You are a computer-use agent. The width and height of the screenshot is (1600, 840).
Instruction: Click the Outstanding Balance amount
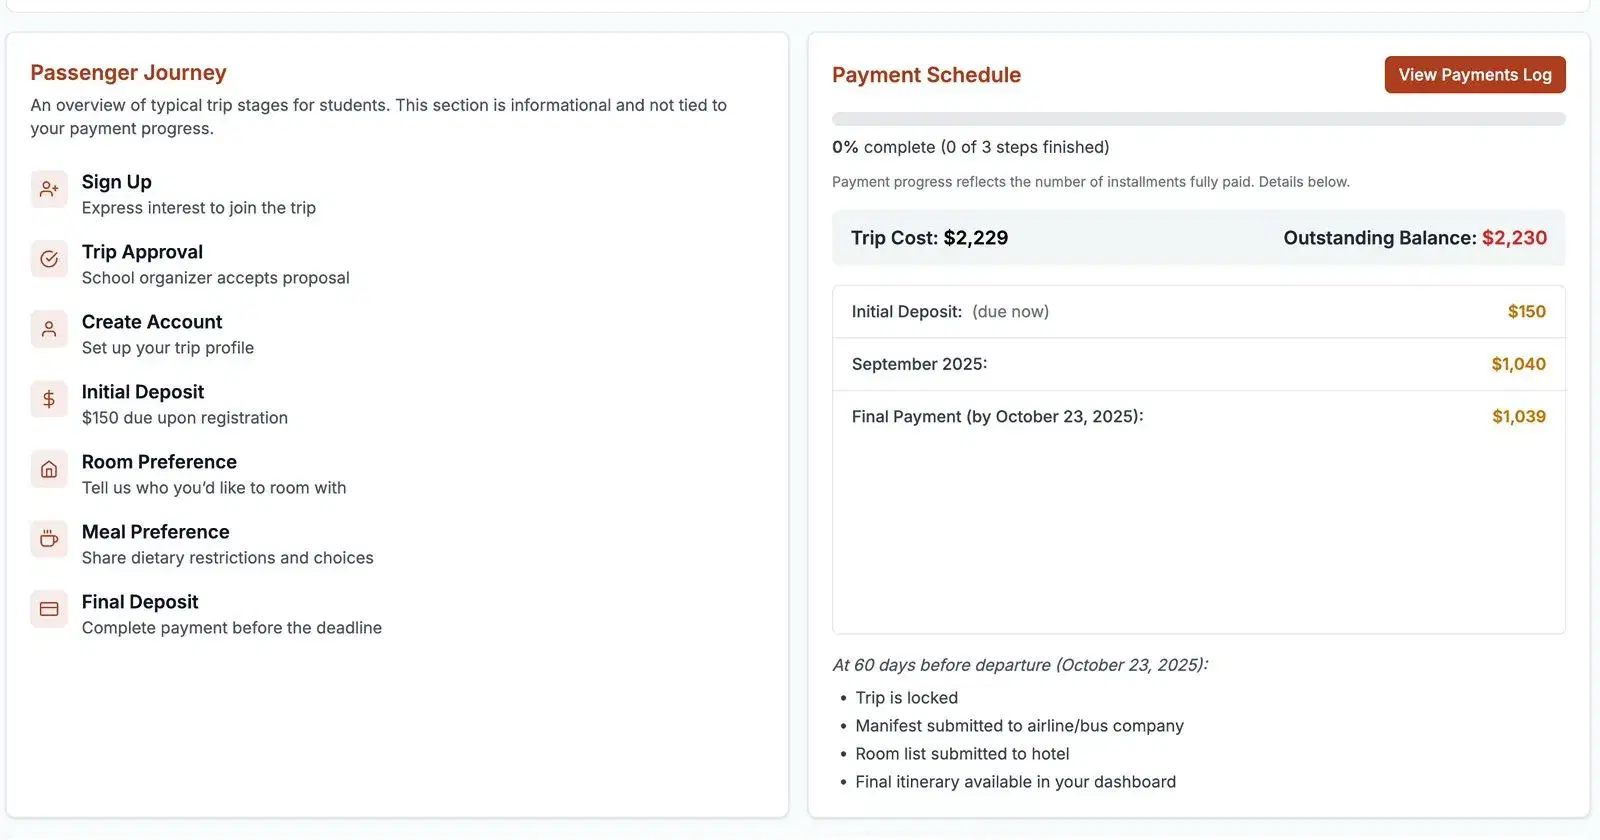point(1515,238)
